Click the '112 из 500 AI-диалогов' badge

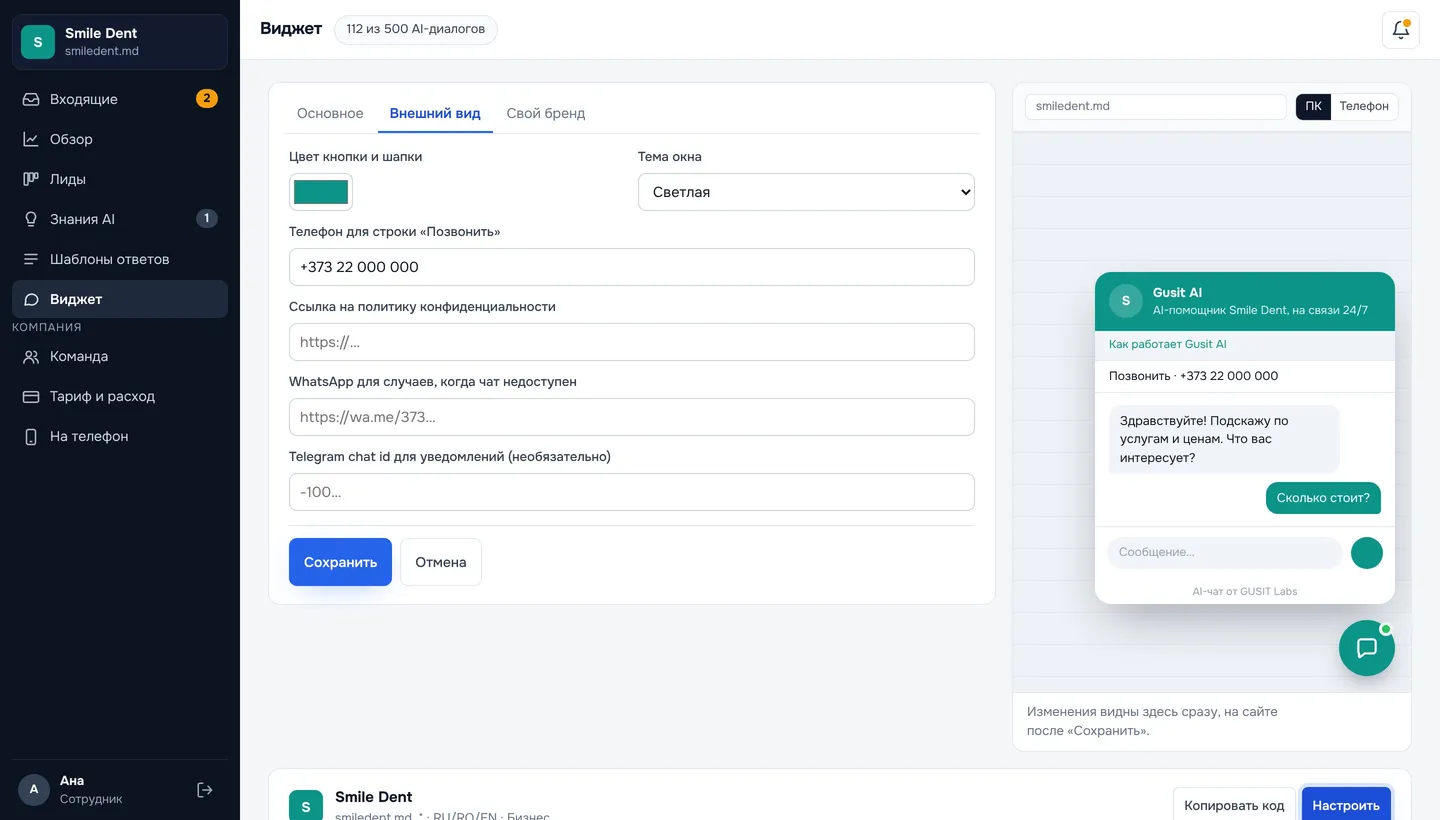pos(416,29)
